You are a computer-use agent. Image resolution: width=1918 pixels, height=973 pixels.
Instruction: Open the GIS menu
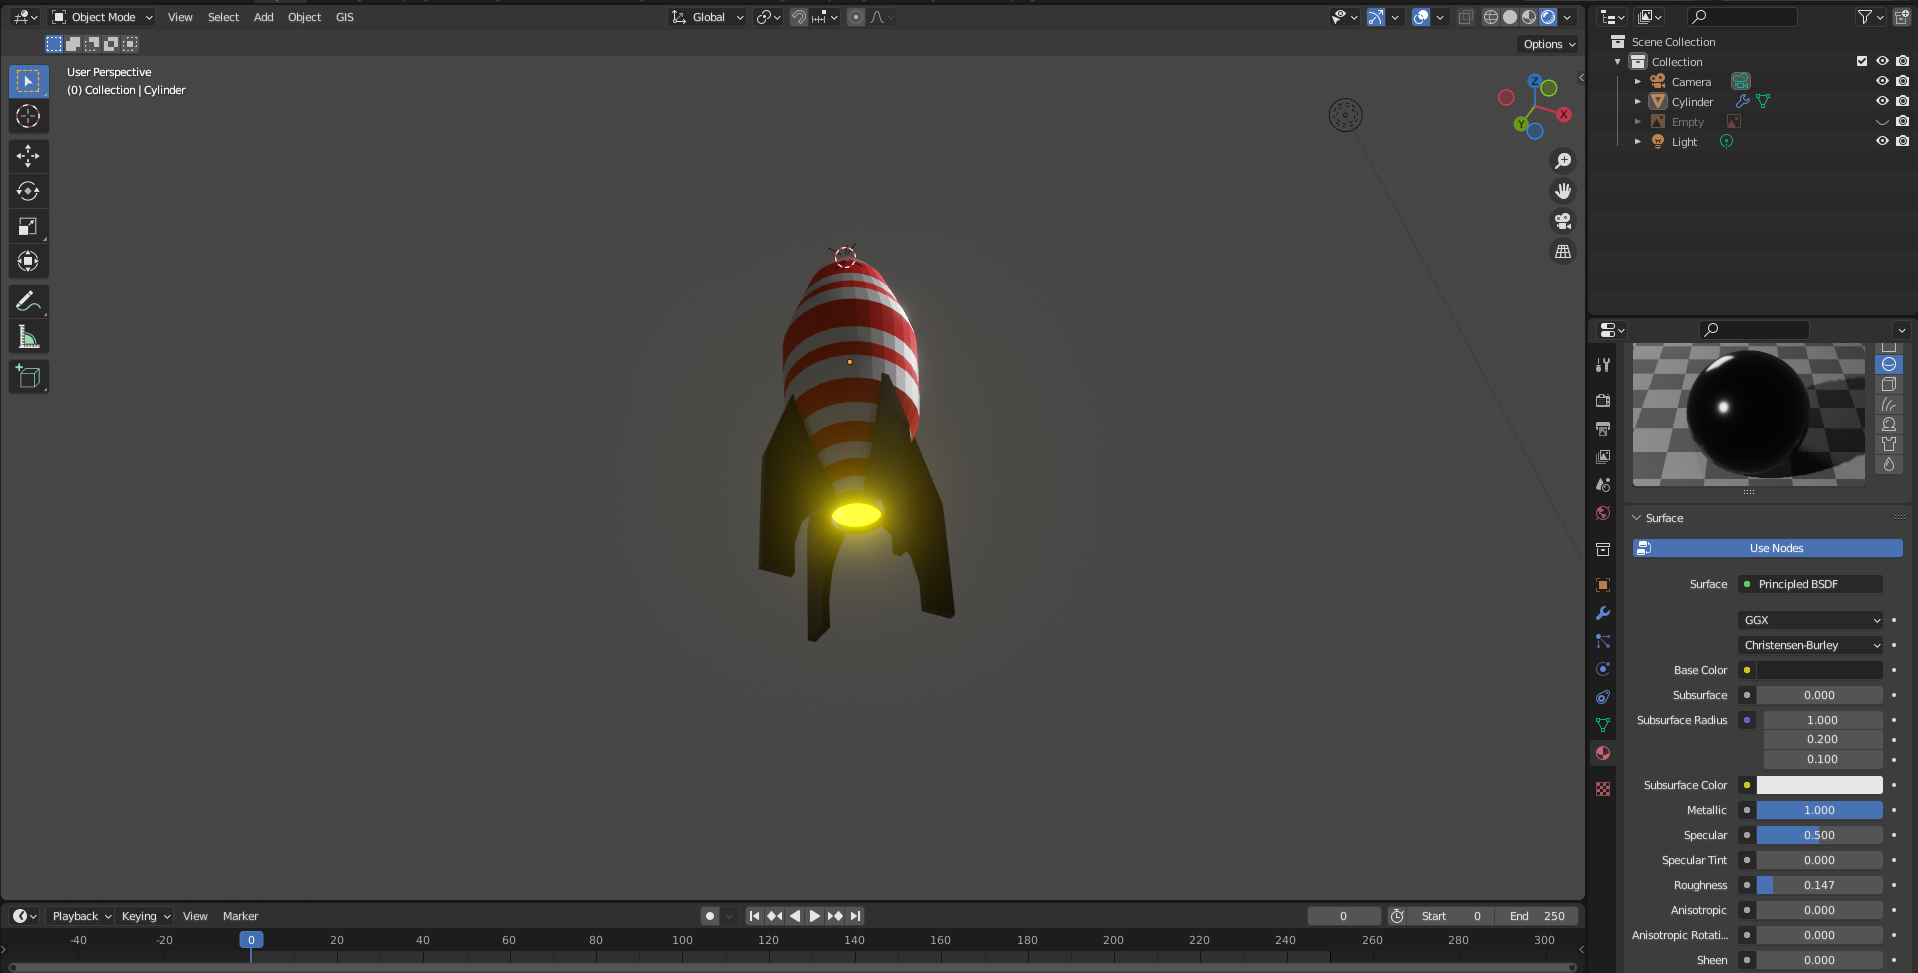[345, 17]
